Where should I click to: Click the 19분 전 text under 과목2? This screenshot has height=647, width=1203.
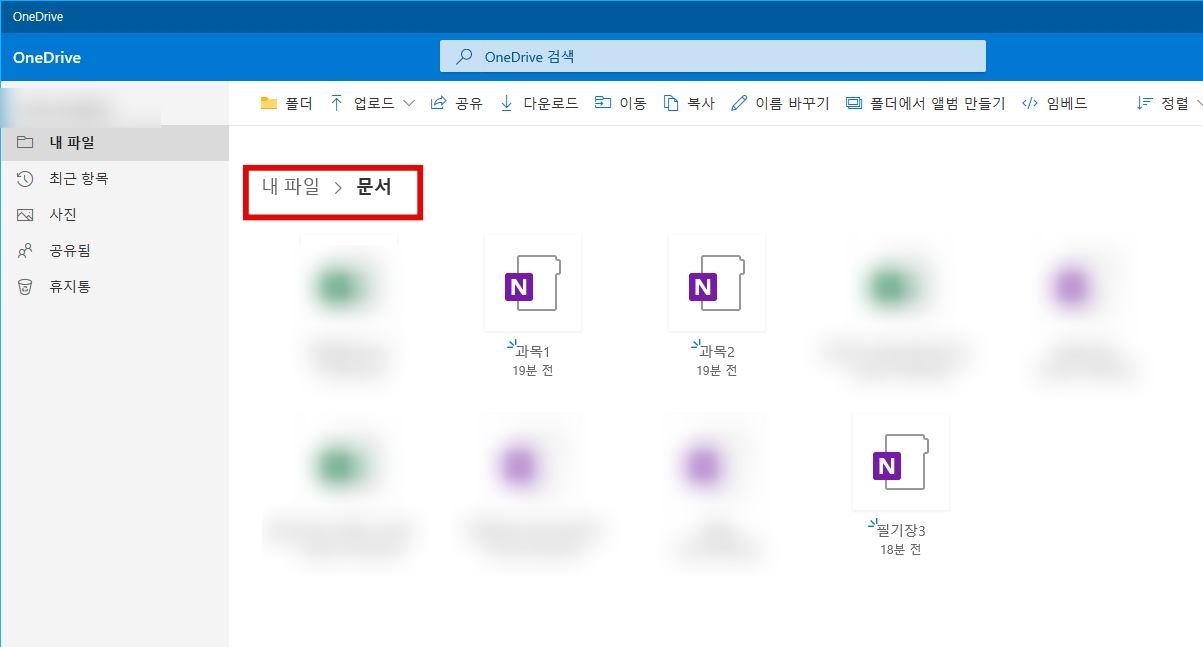pyautogui.click(x=716, y=371)
